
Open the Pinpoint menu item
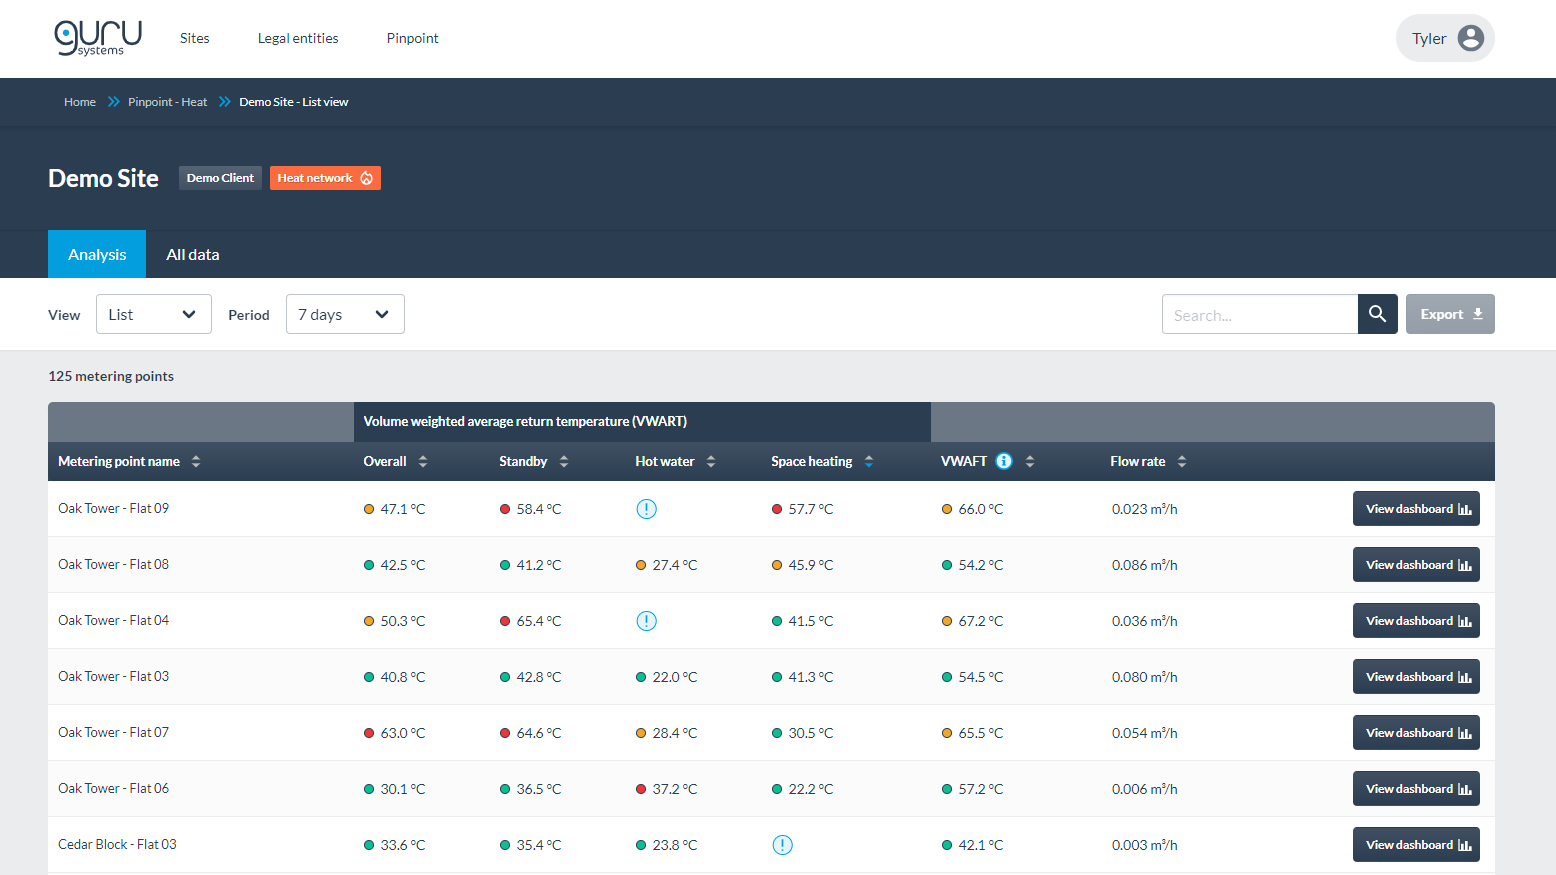(412, 38)
